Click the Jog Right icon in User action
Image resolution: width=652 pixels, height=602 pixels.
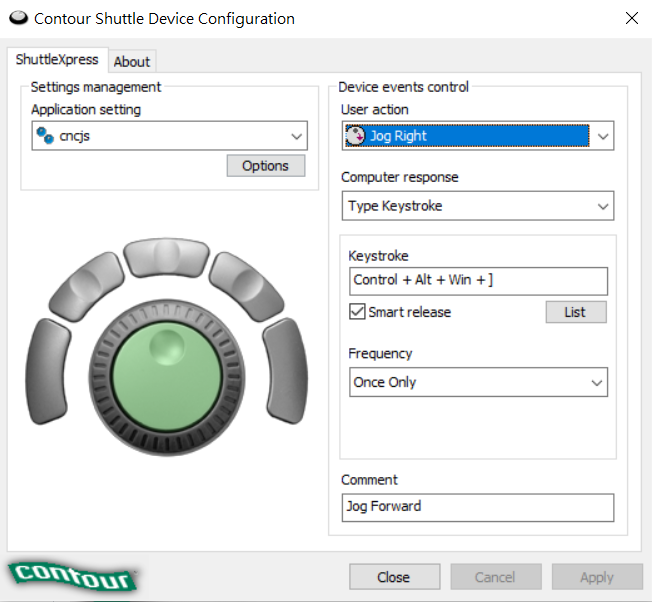(355, 136)
